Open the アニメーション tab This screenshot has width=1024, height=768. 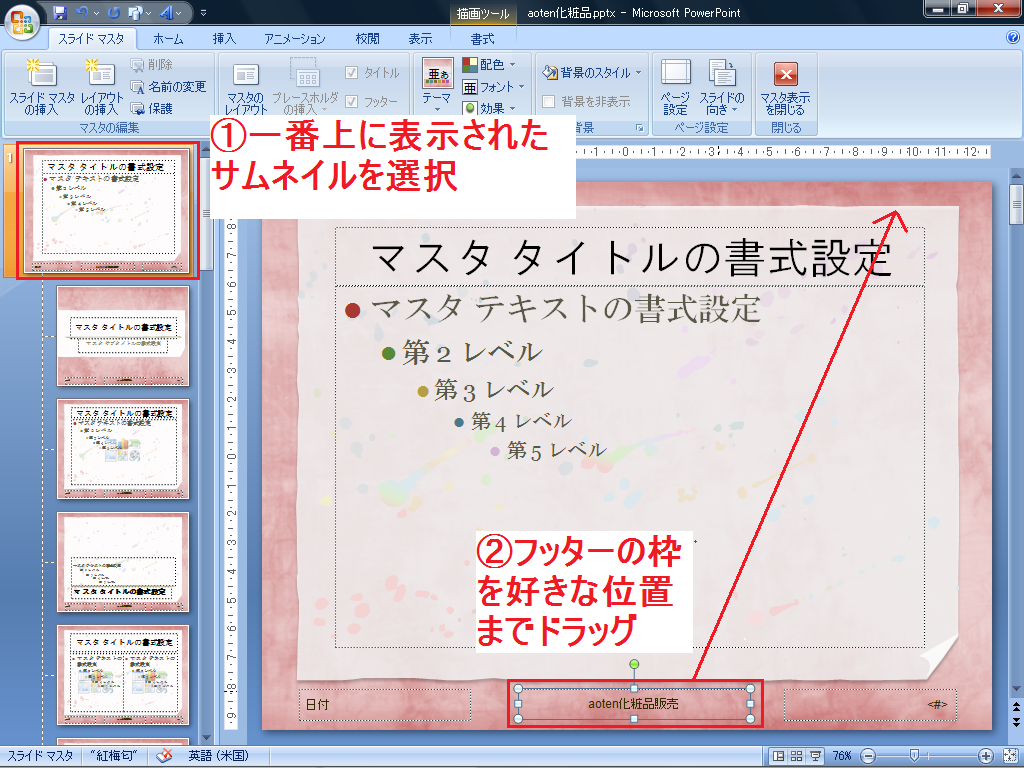294,39
